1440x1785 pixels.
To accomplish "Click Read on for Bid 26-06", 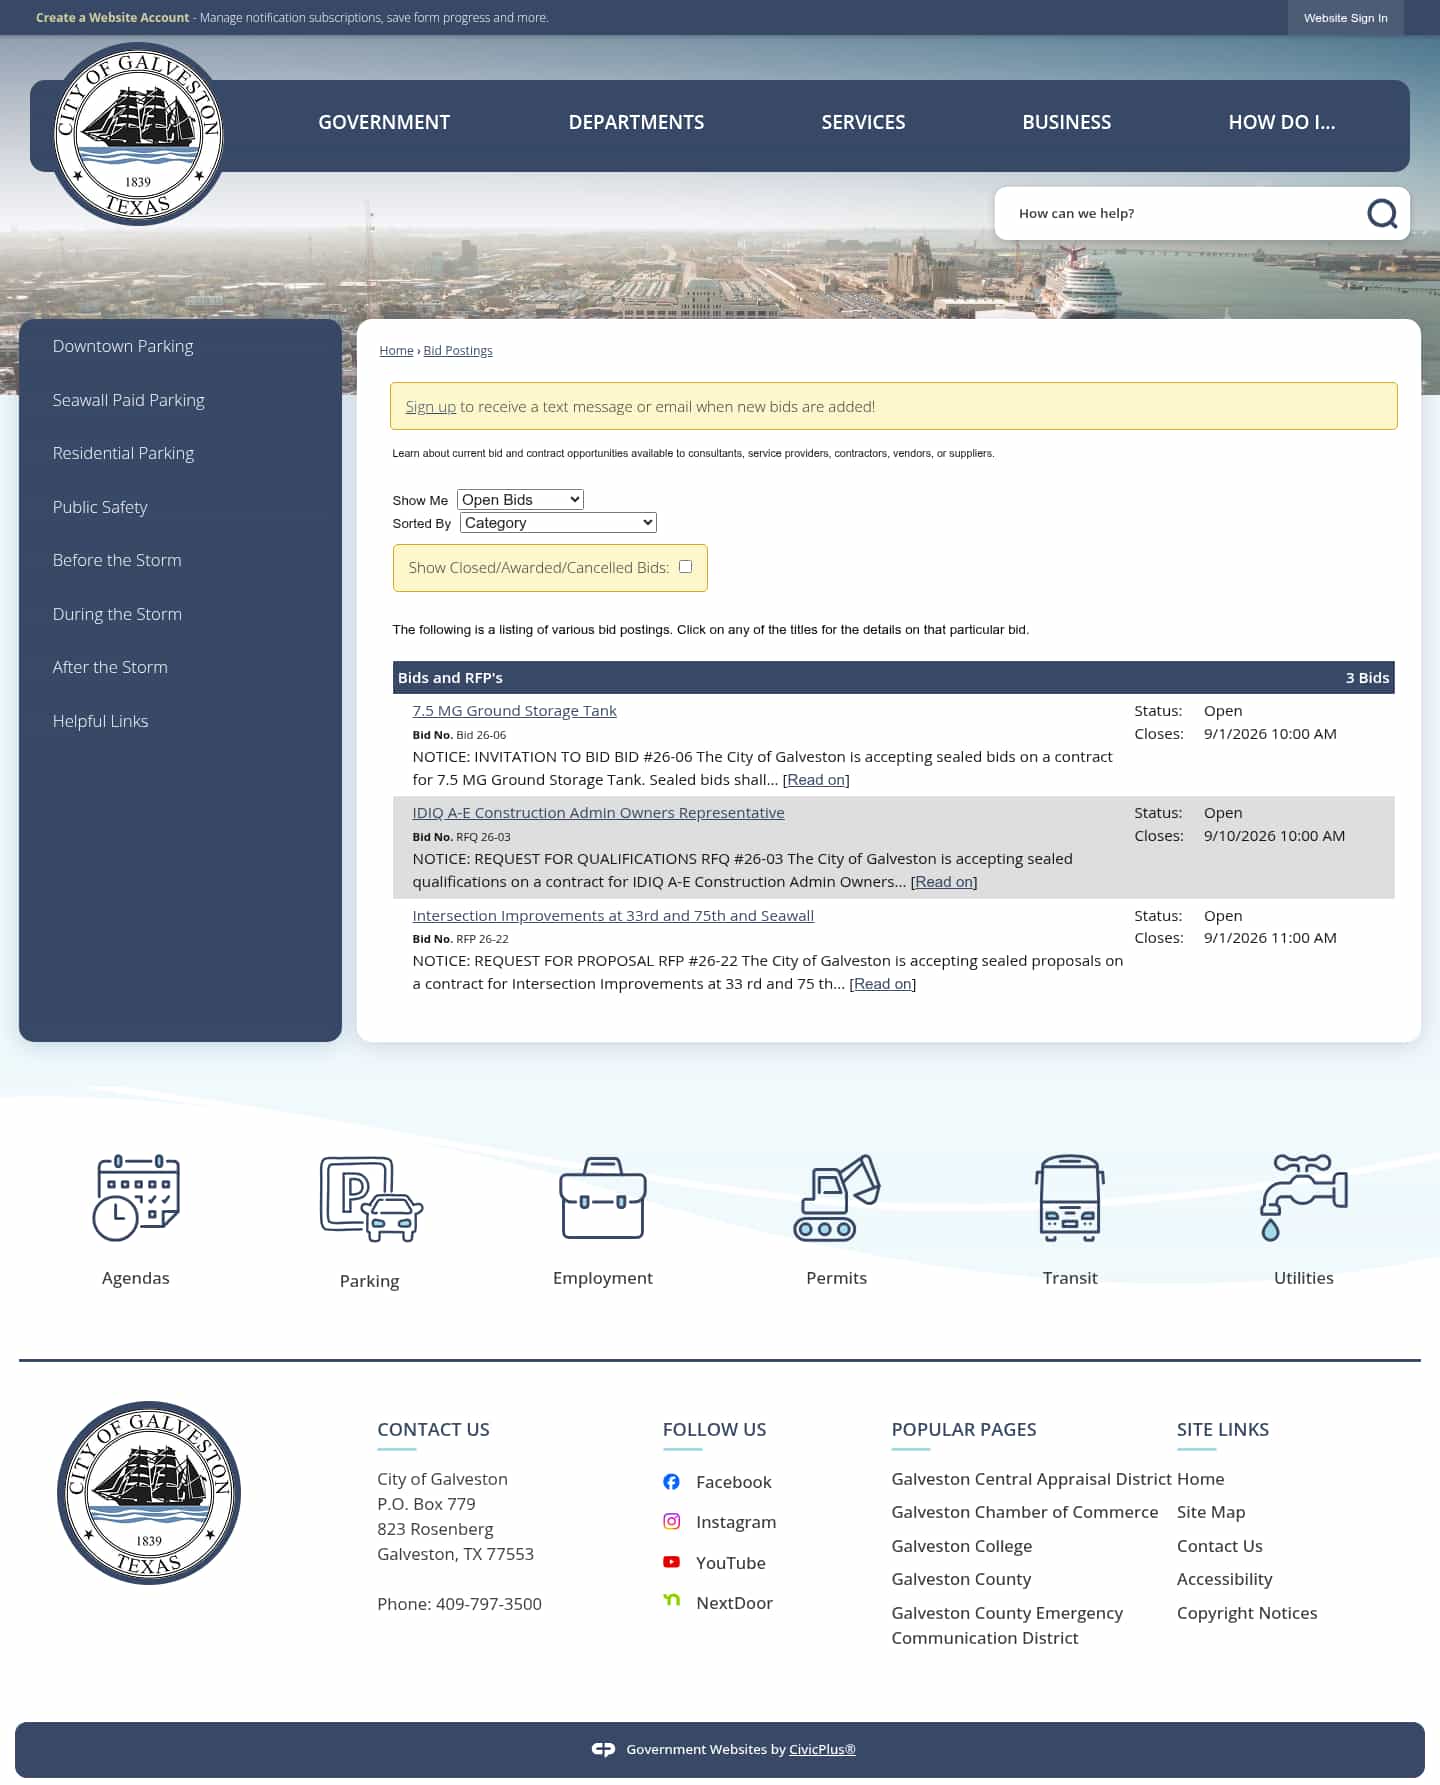I will tap(816, 779).
